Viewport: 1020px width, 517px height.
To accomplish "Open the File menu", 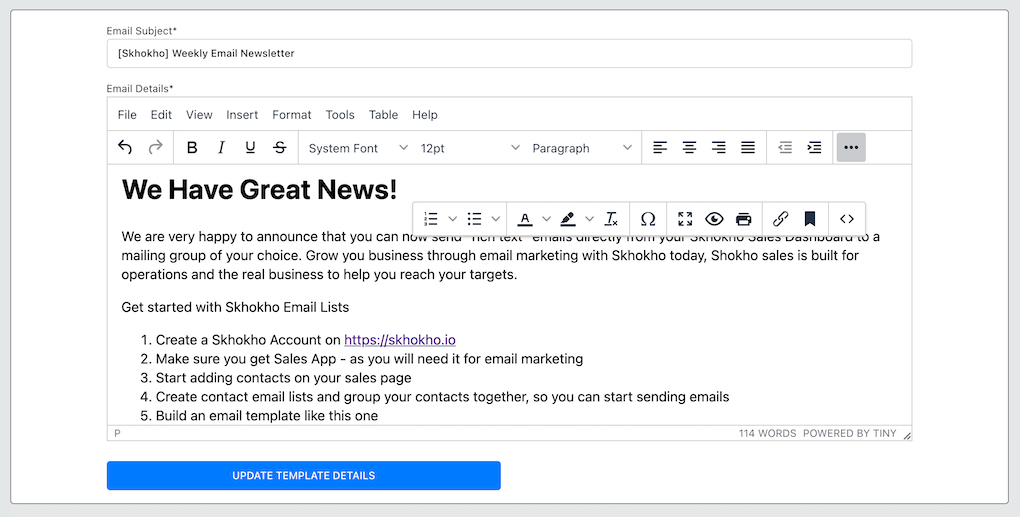I will point(127,114).
